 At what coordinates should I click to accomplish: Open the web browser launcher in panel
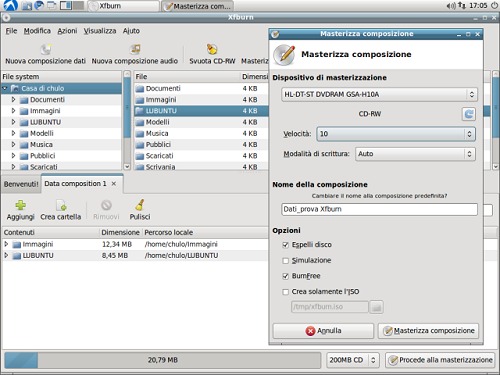point(39,6)
